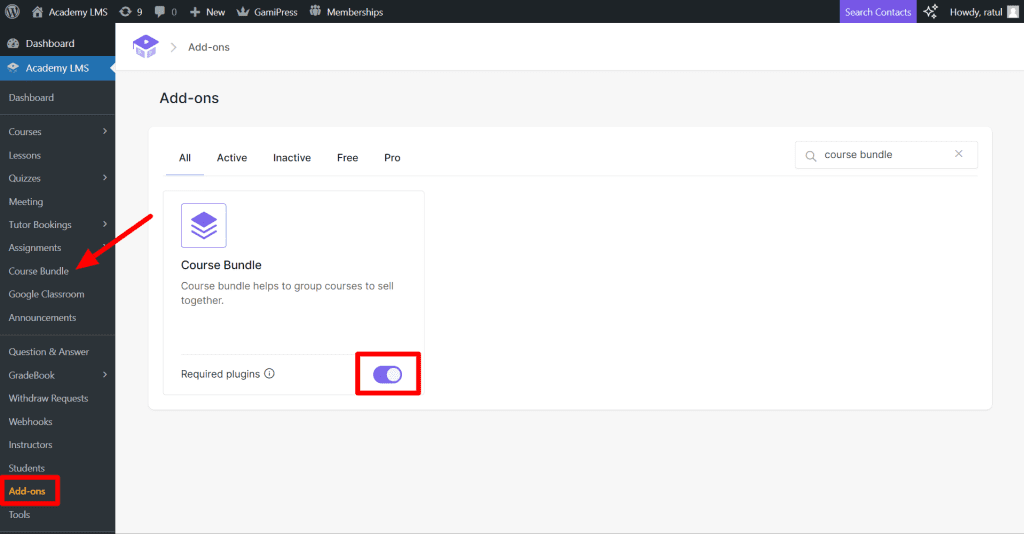Switch to the Pro add-ons tab
Viewport: 1024px width, 534px height.
click(392, 158)
